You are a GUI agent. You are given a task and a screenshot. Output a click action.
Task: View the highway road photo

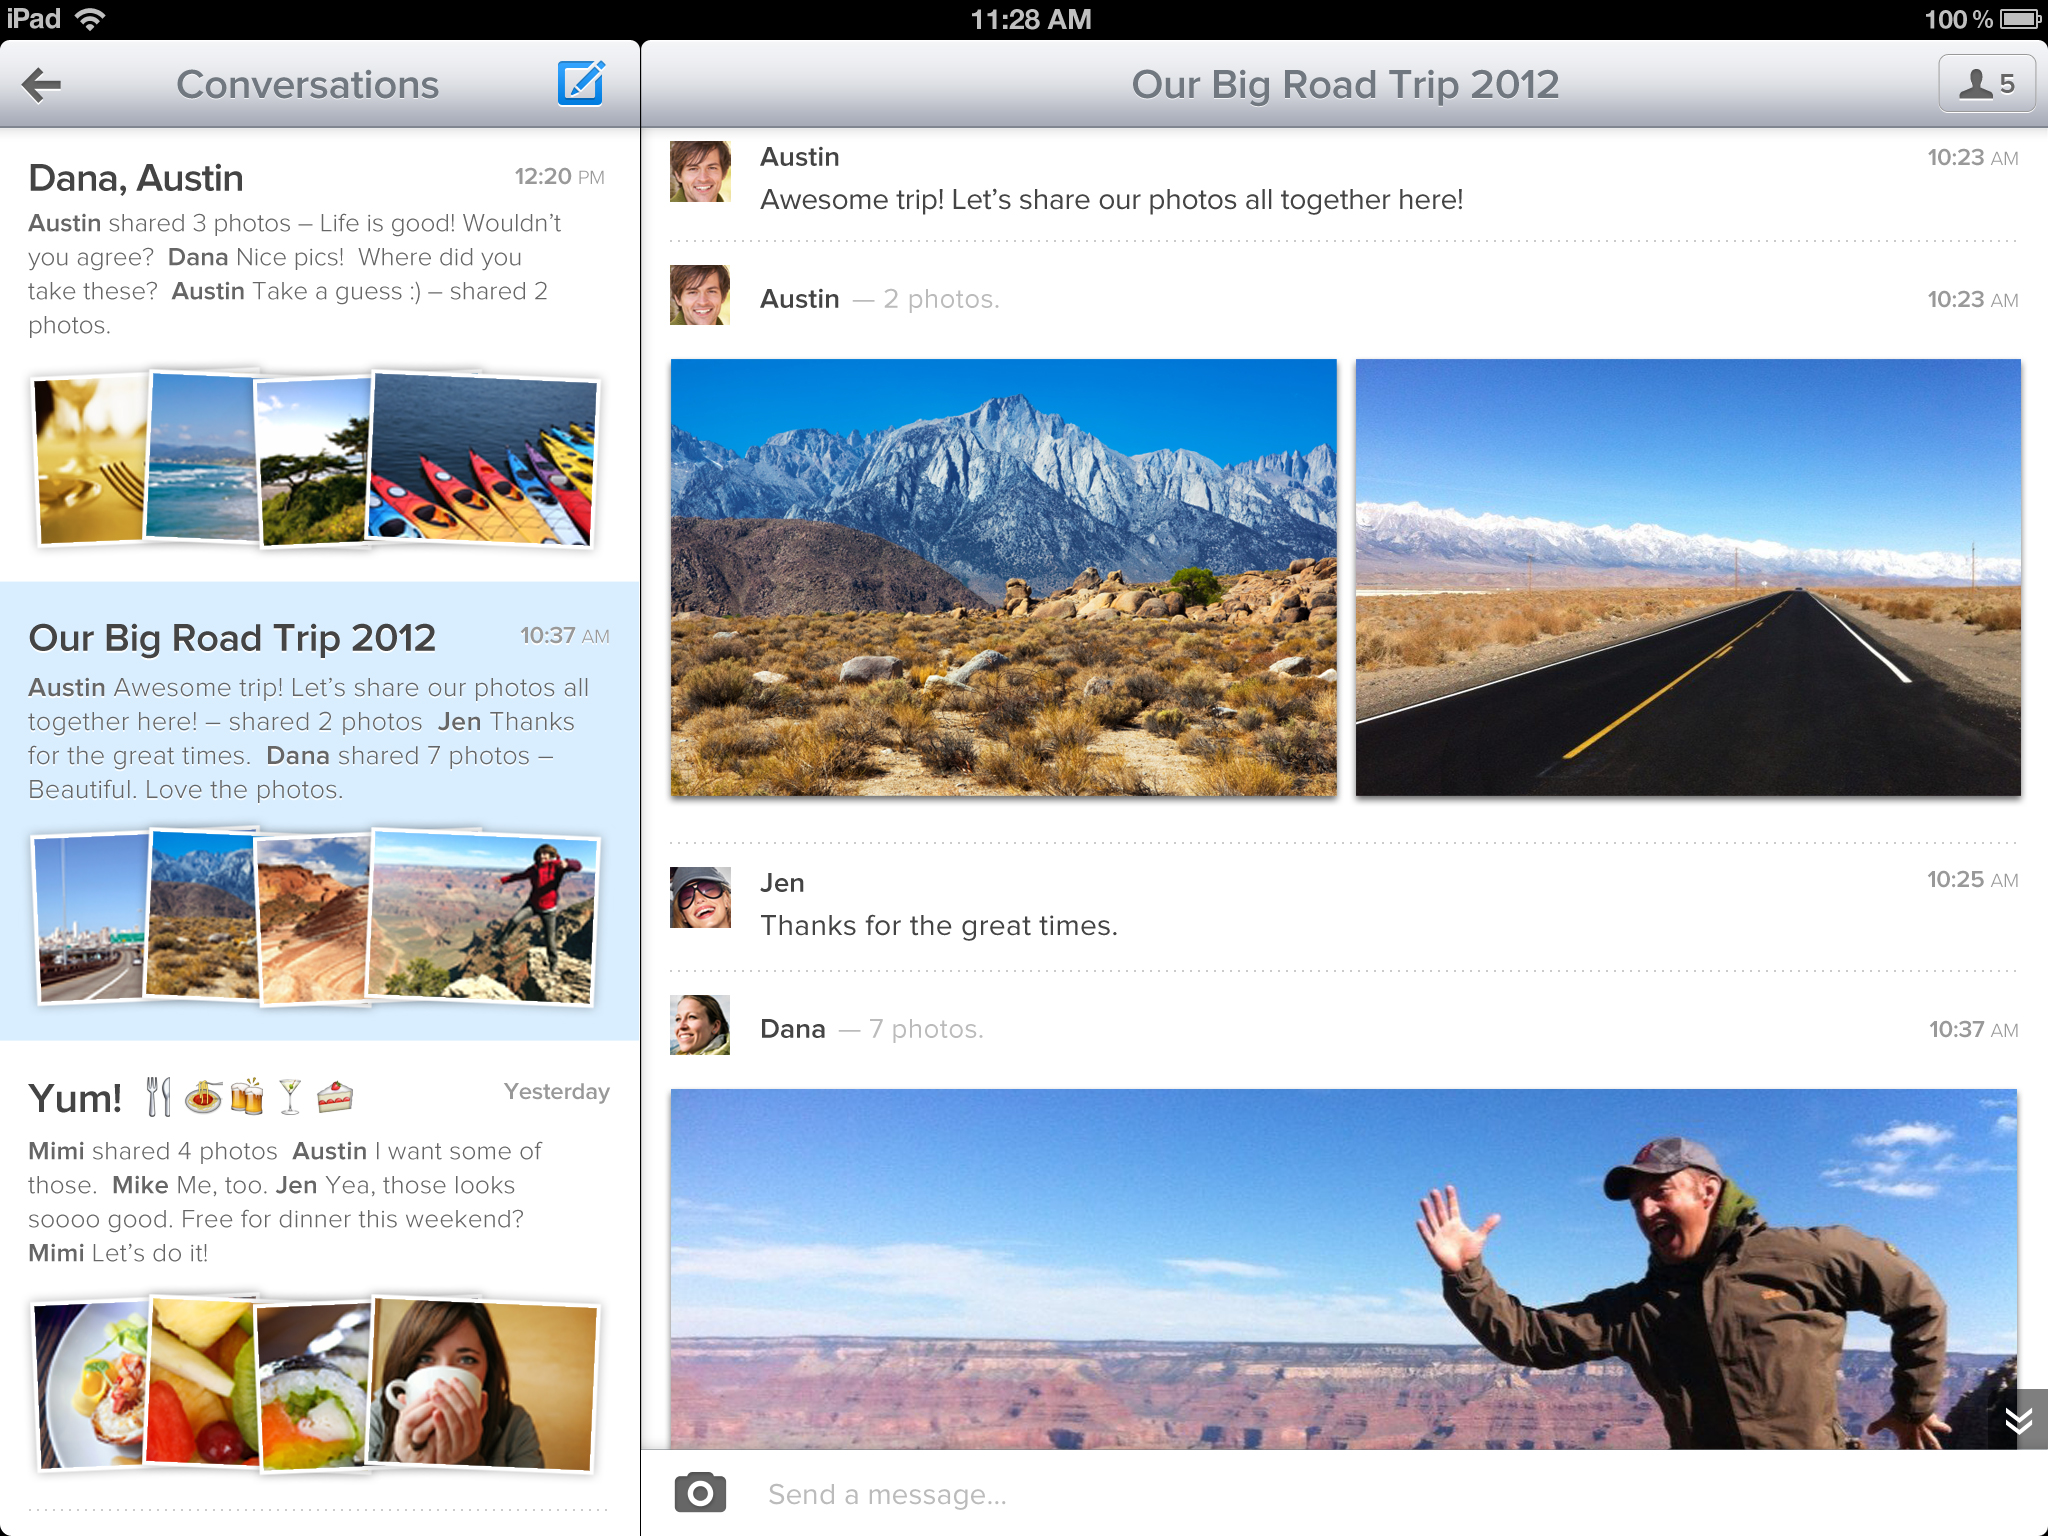(x=1688, y=578)
